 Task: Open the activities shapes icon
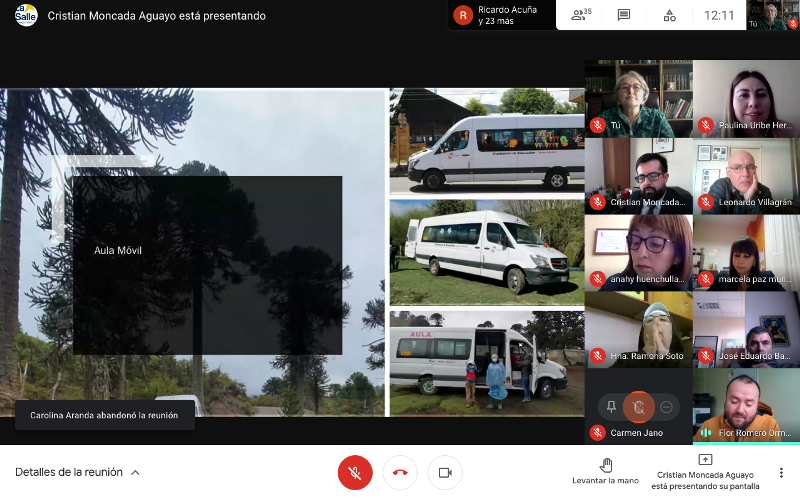click(669, 15)
